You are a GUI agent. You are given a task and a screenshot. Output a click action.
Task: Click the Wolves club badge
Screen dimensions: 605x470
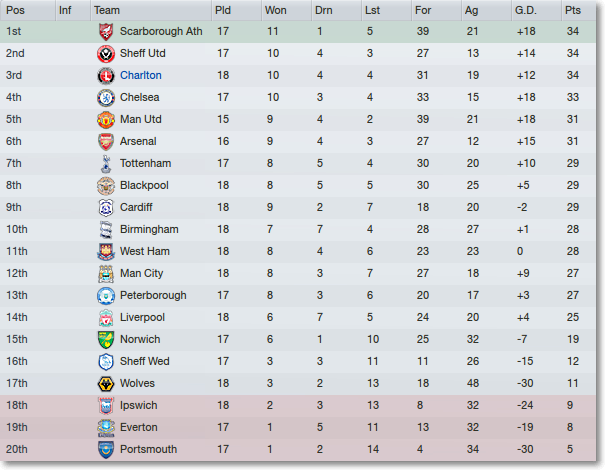[106, 384]
